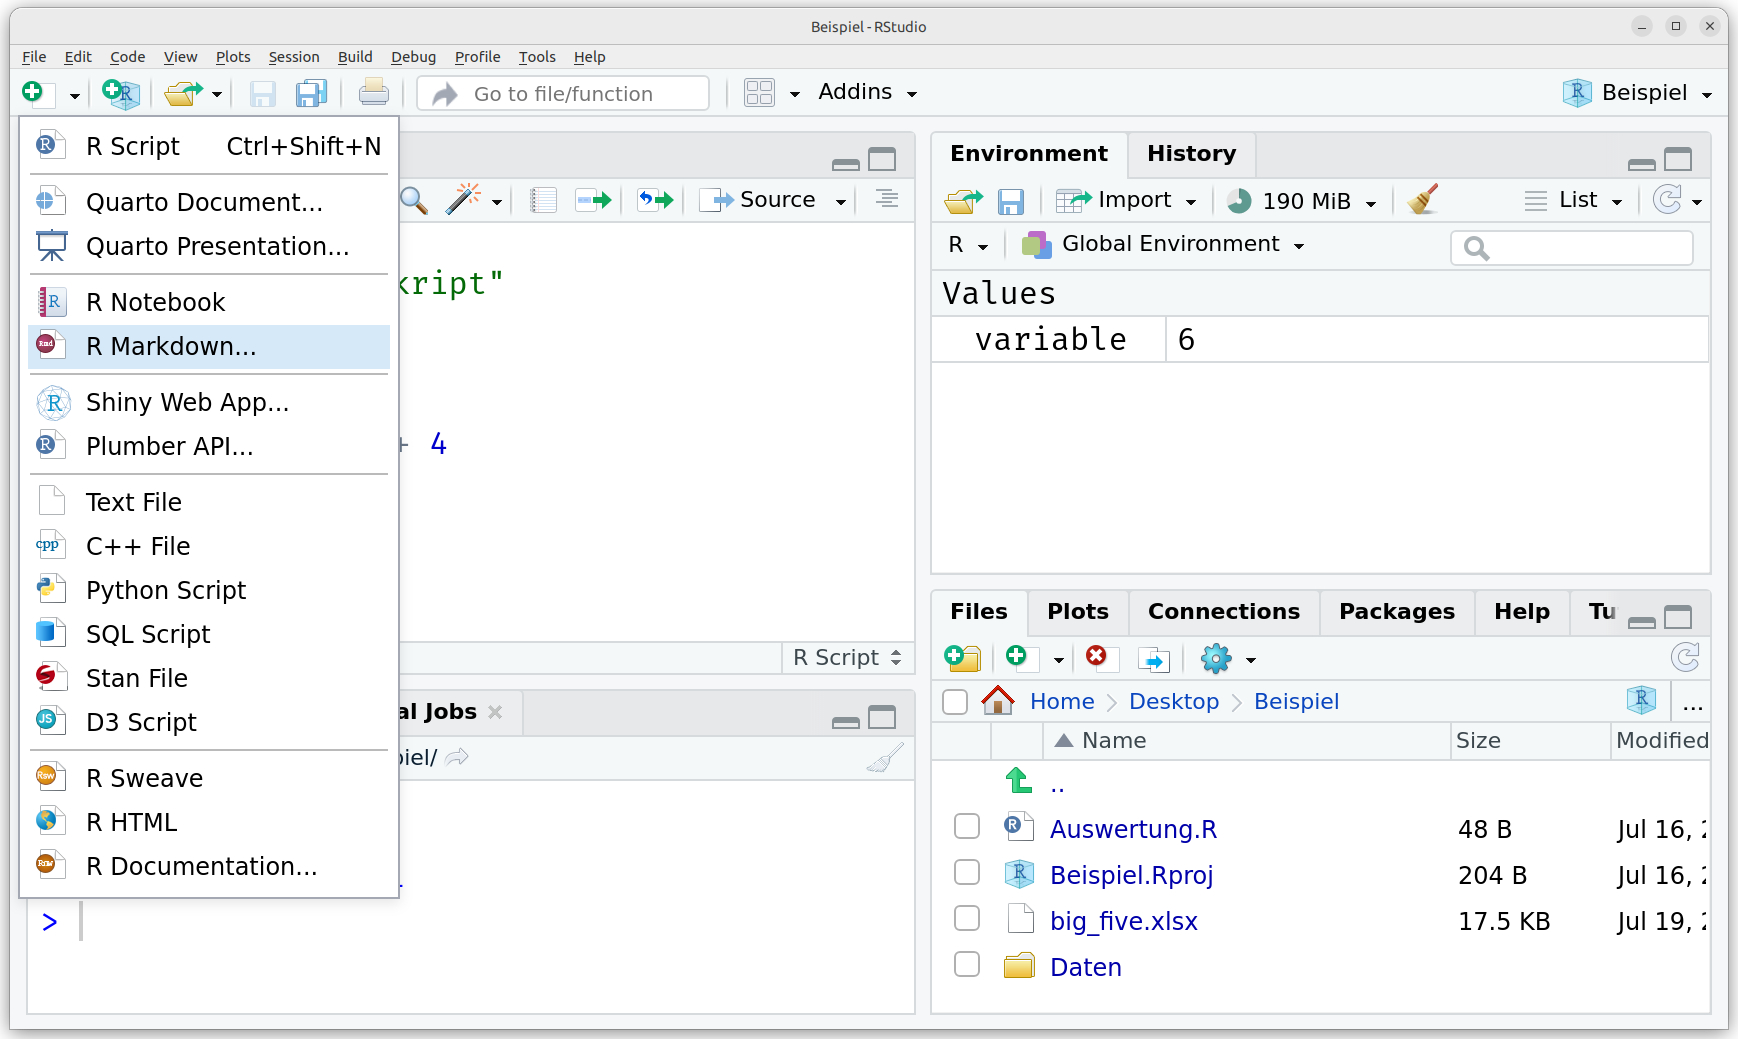The height and width of the screenshot is (1039, 1738).
Task: Open the Session menu
Action: [293, 57]
